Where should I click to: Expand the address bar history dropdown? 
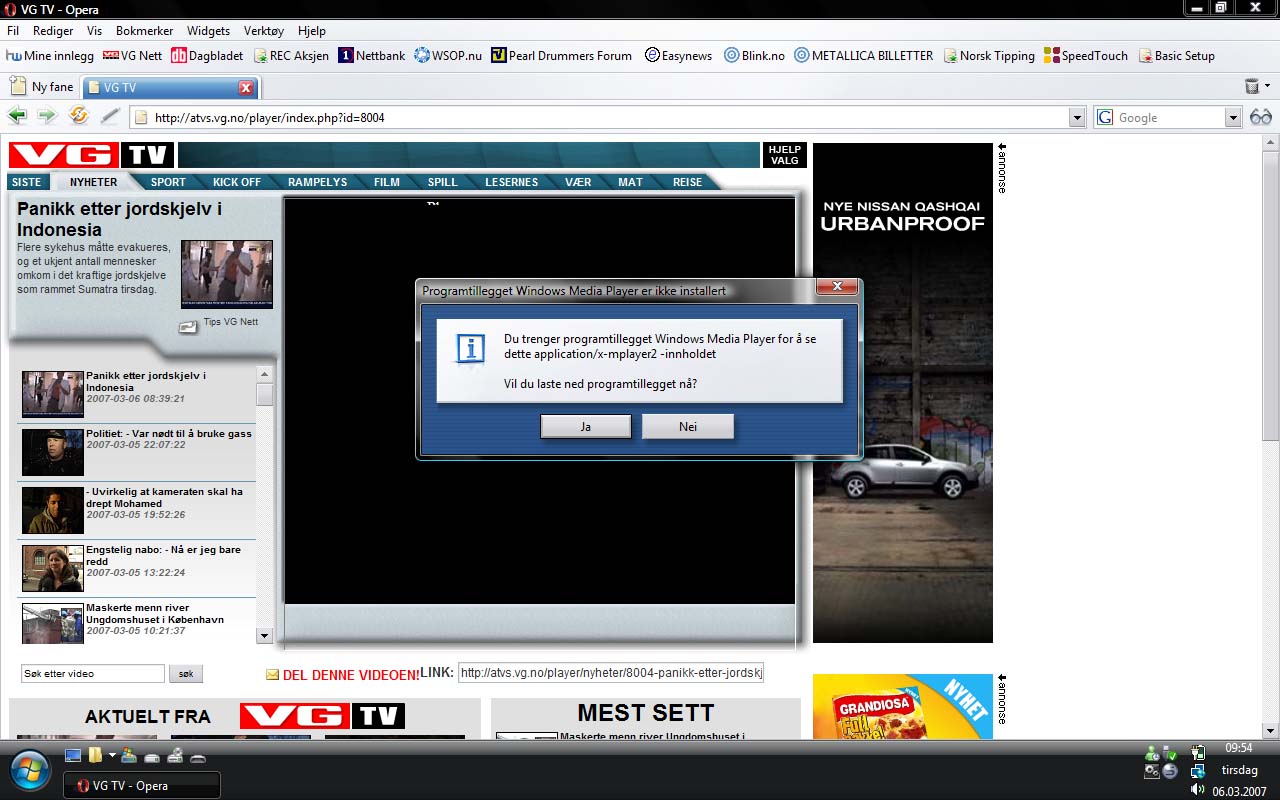pyautogui.click(x=1077, y=118)
